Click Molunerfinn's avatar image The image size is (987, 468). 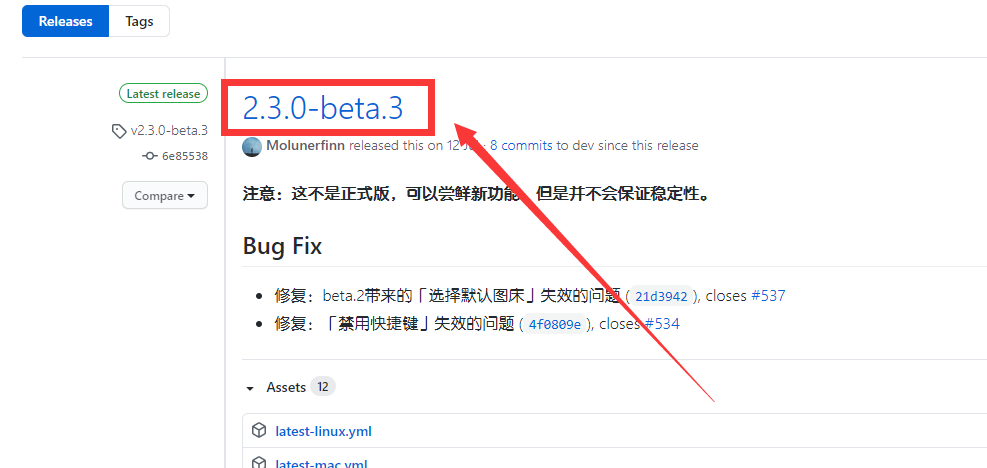pyautogui.click(x=252, y=146)
